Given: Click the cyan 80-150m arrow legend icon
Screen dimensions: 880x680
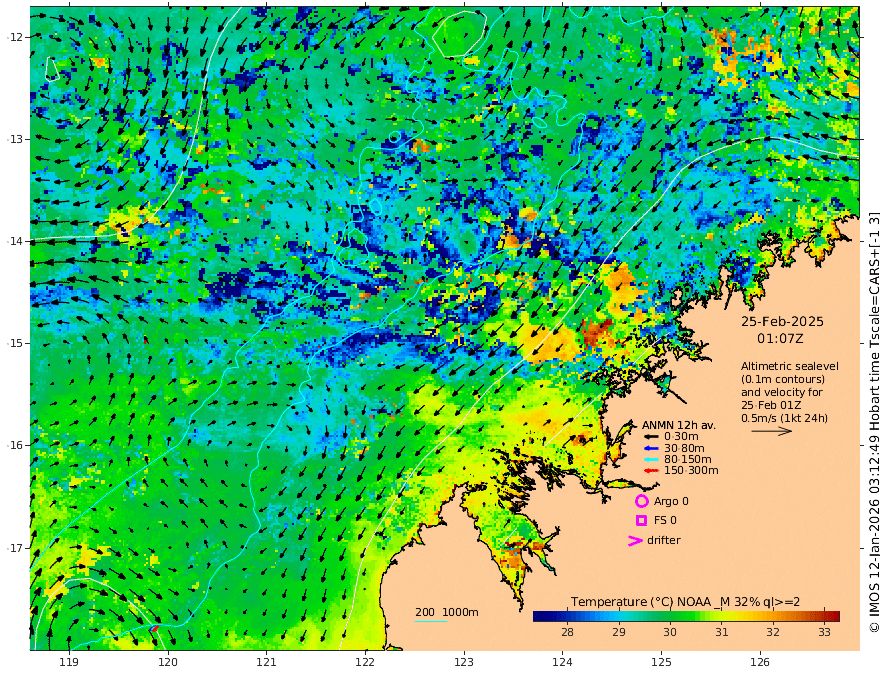Looking at the screenshot, I should click(x=650, y=459).
